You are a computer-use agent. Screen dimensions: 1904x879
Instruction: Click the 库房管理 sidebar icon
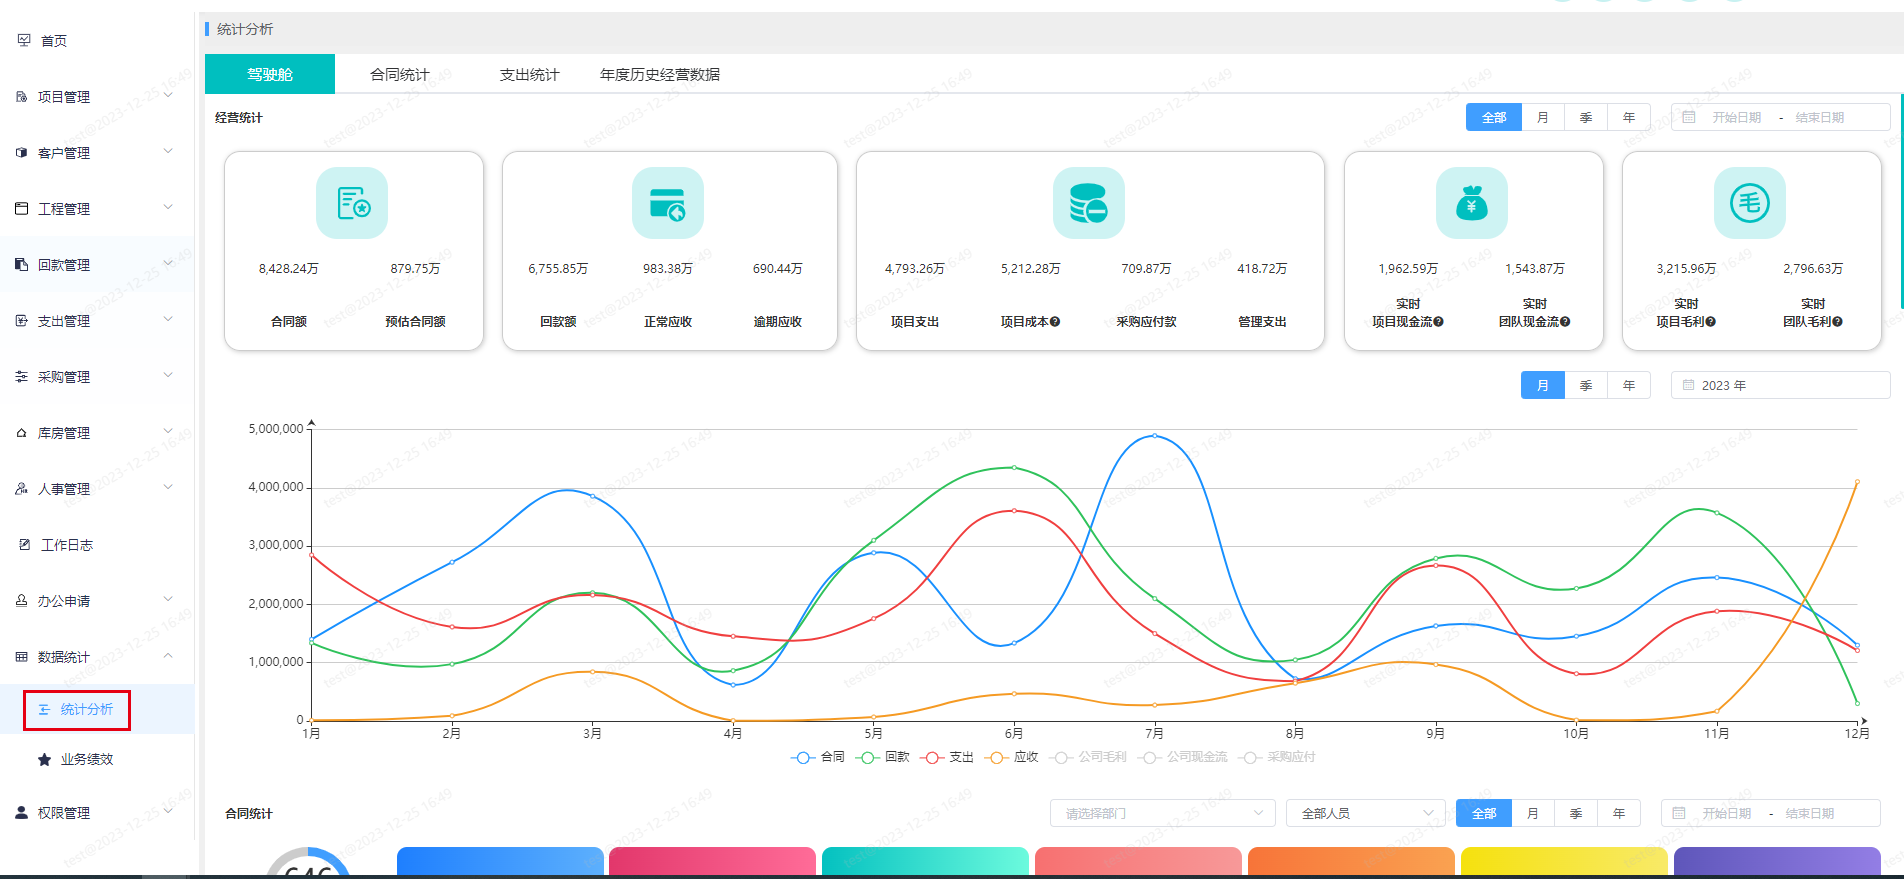[22, 433]
